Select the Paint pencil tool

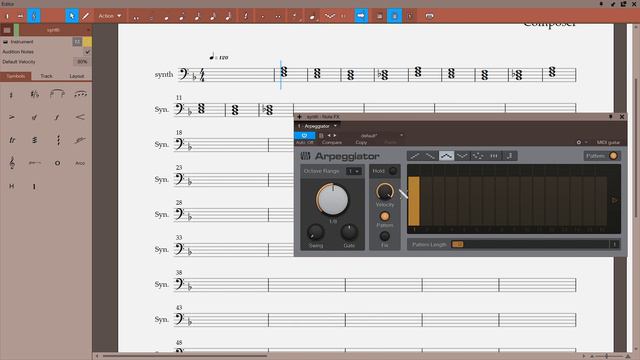tap(86, 16)
